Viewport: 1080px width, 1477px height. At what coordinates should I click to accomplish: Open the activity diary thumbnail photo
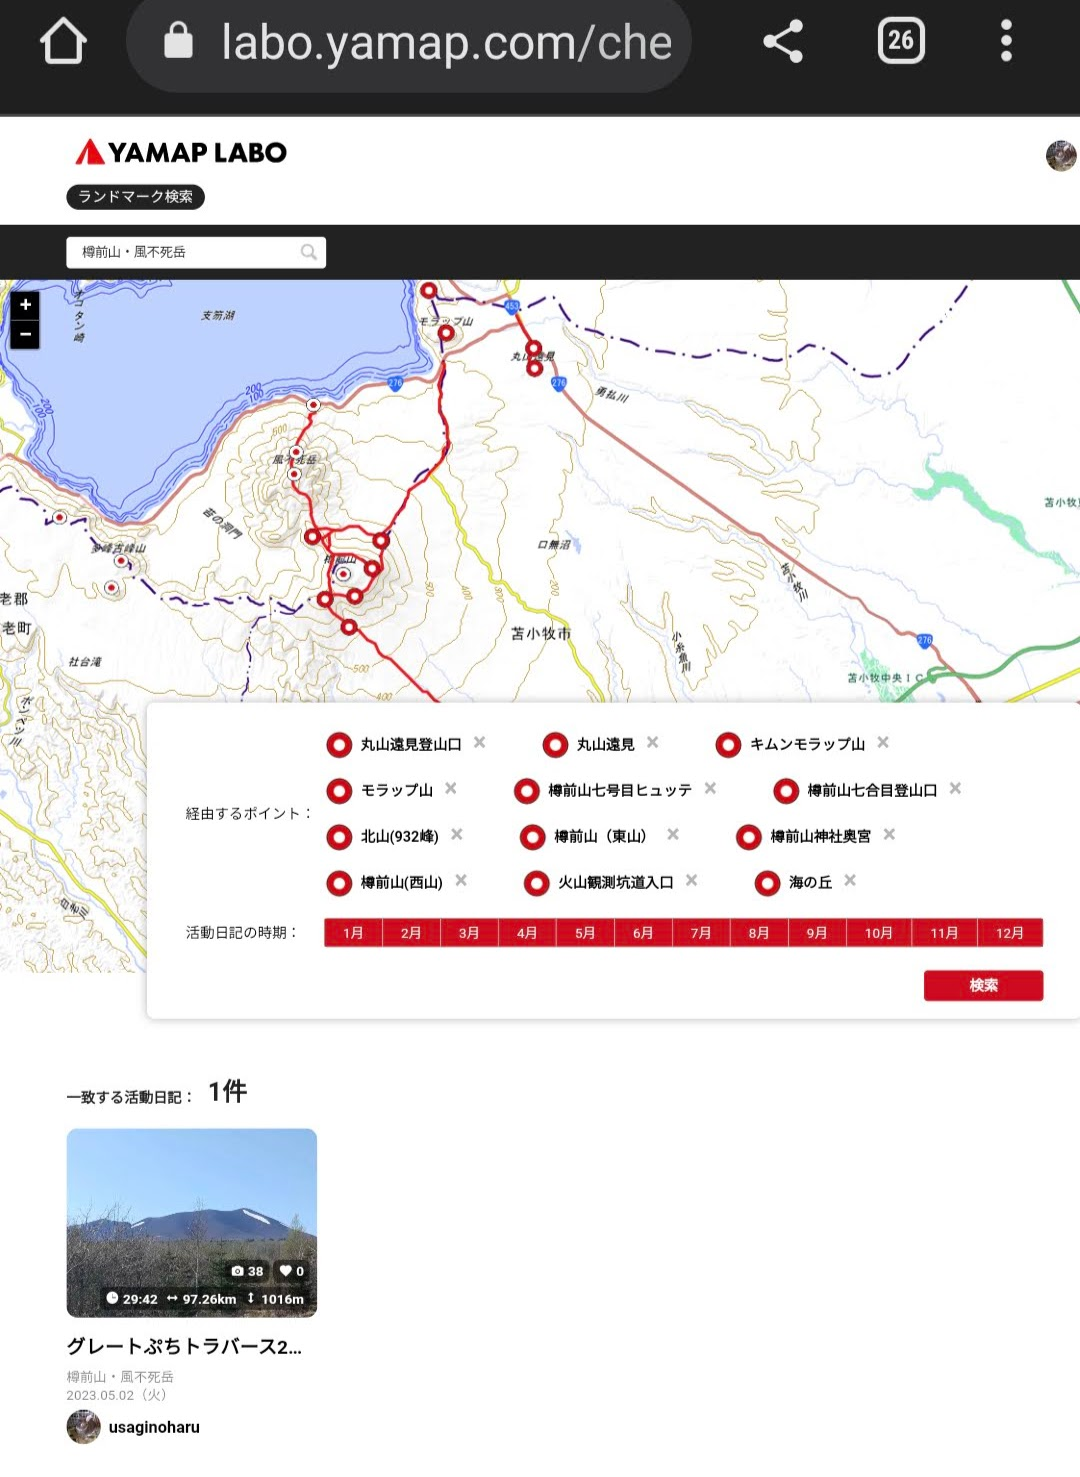coord(192,1222)
